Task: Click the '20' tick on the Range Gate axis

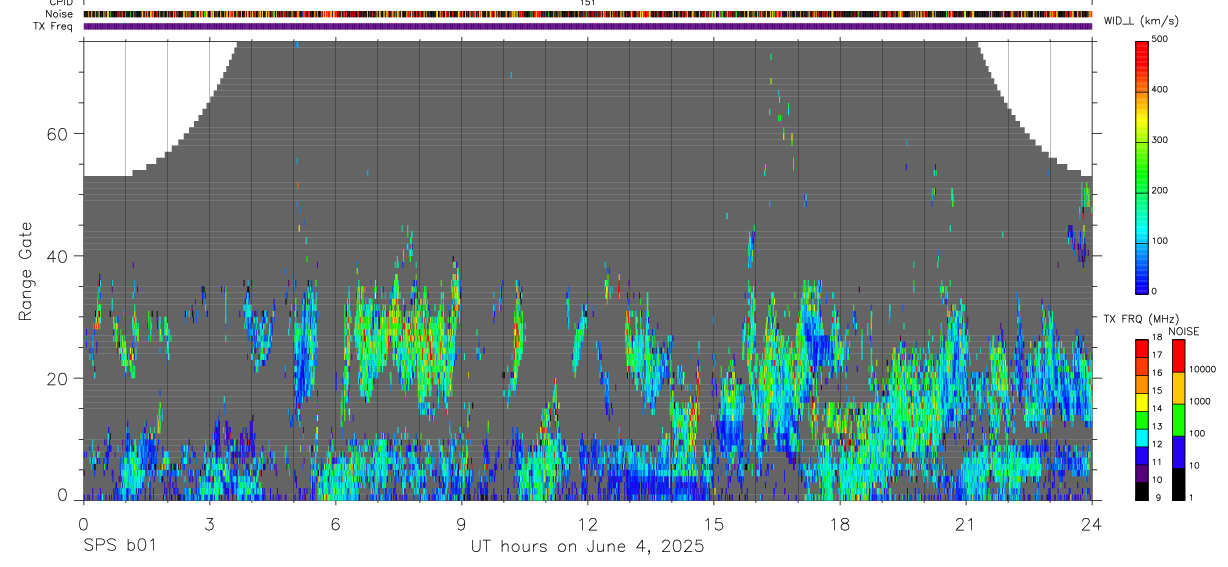Action: point(58,378)
